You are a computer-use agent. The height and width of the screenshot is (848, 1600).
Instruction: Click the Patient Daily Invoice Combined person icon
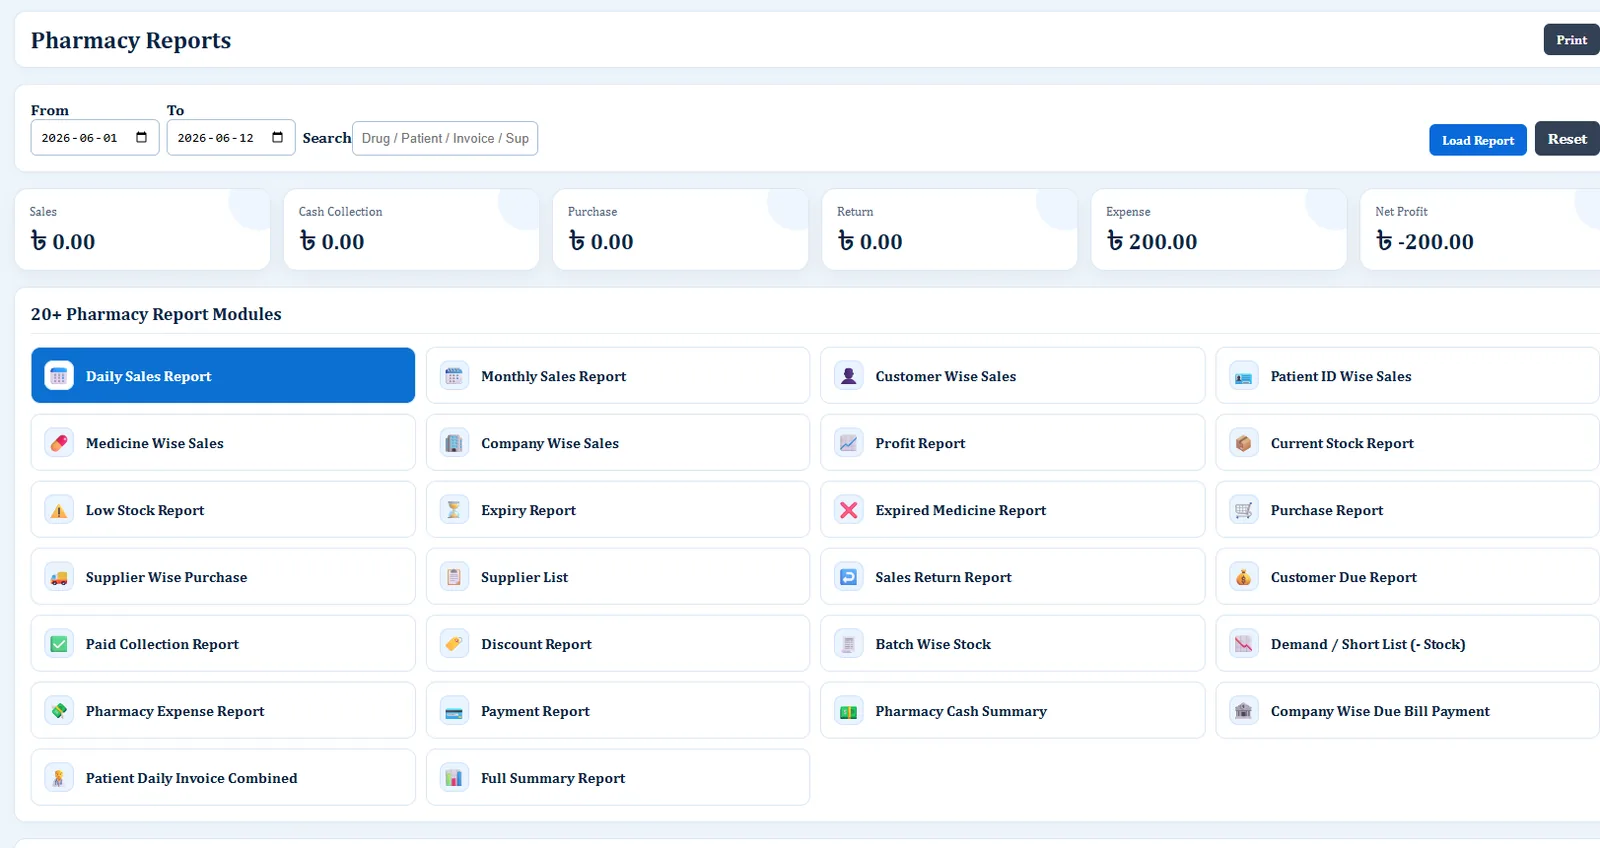point(59,778)
